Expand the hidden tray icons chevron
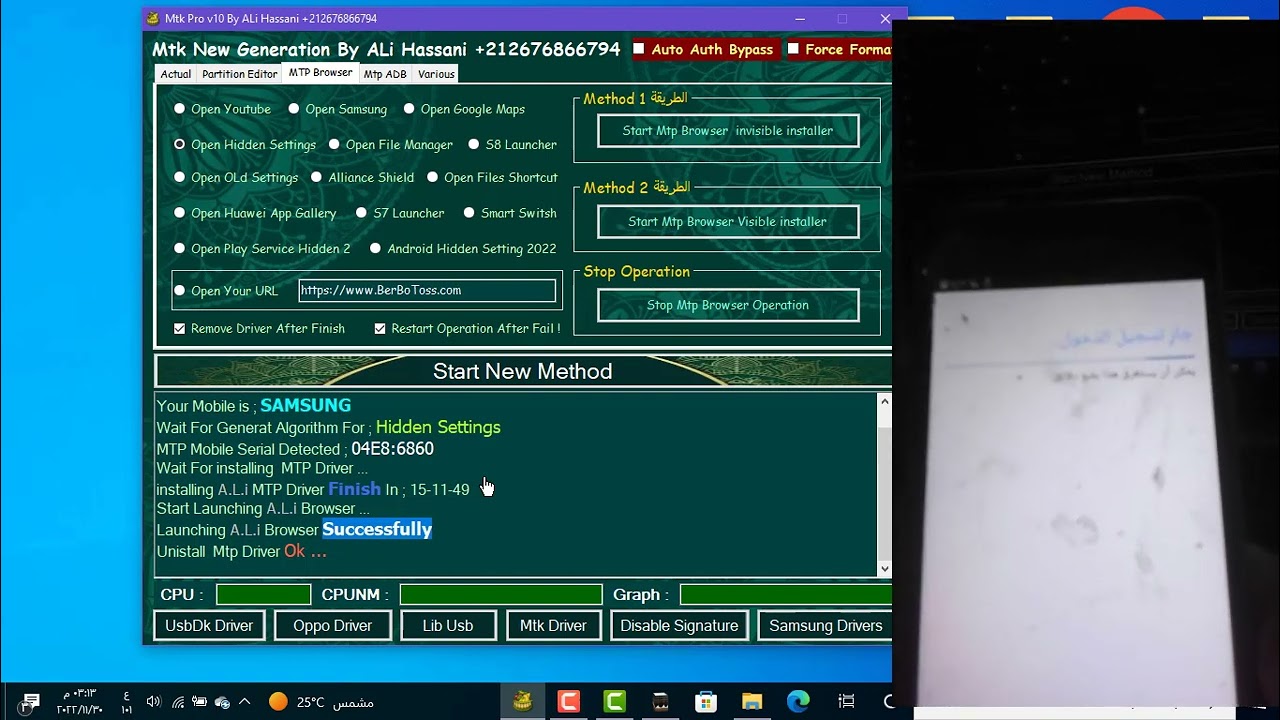This screenshot has width=1280, height=720. (x=245, y=702)
